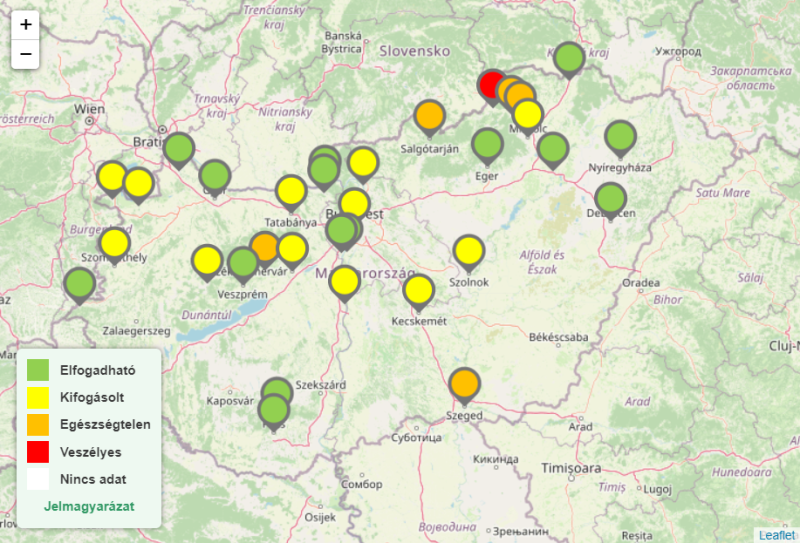
Task: Select the yellow marker above Szolnok
Action: pos(468,252)
